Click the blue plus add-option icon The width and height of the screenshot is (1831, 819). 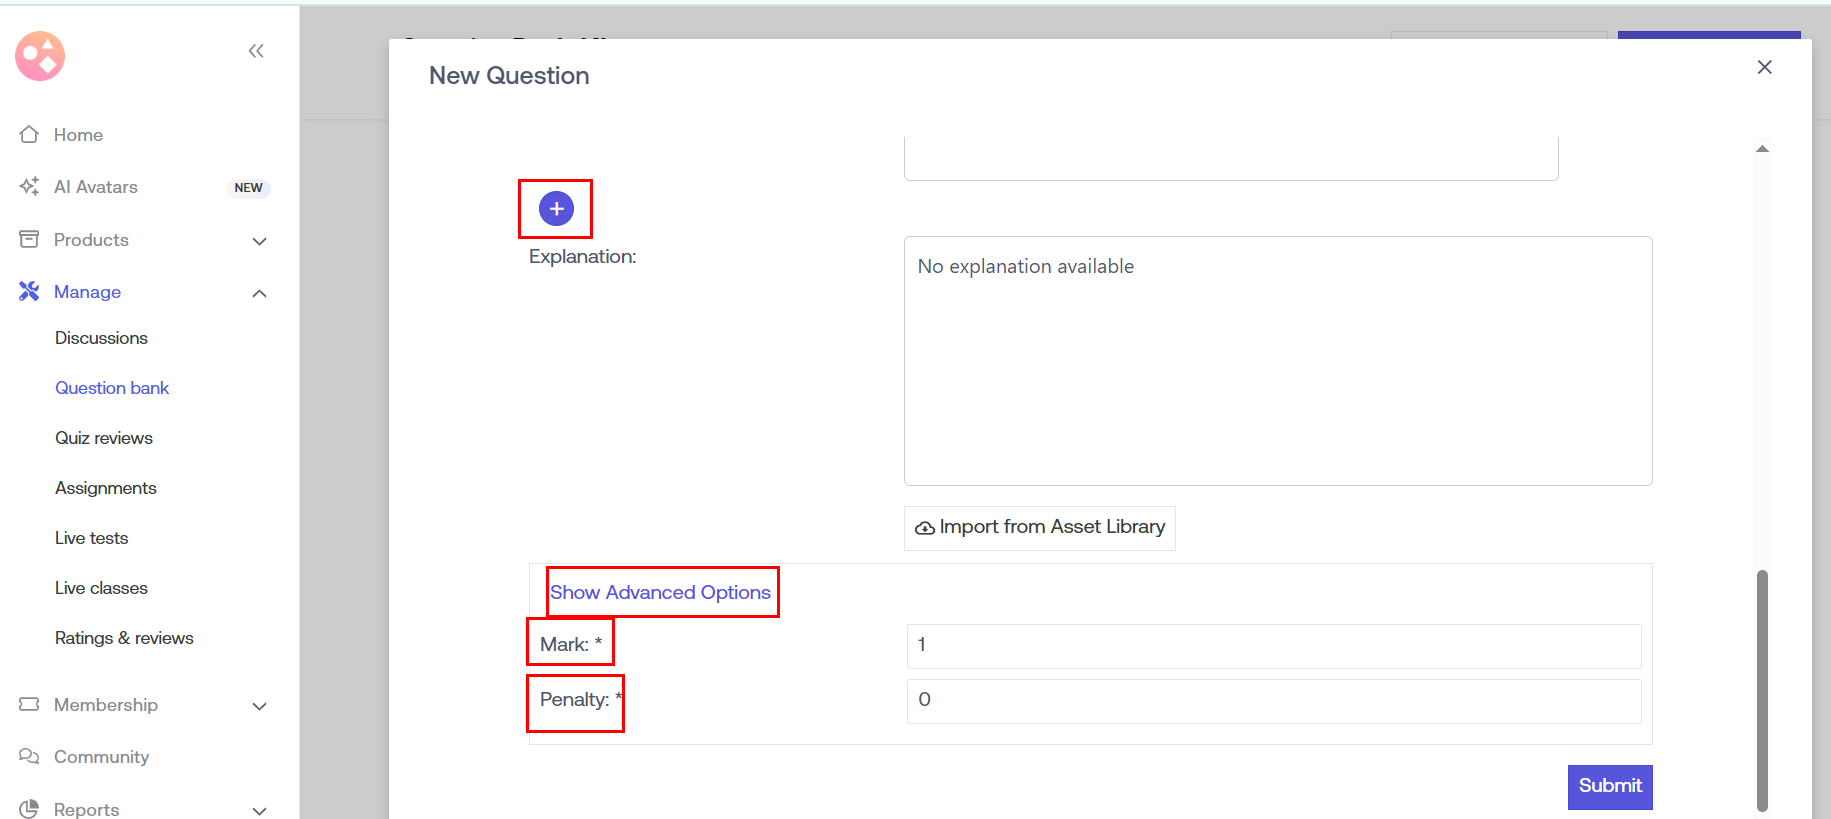coord(556,209)
